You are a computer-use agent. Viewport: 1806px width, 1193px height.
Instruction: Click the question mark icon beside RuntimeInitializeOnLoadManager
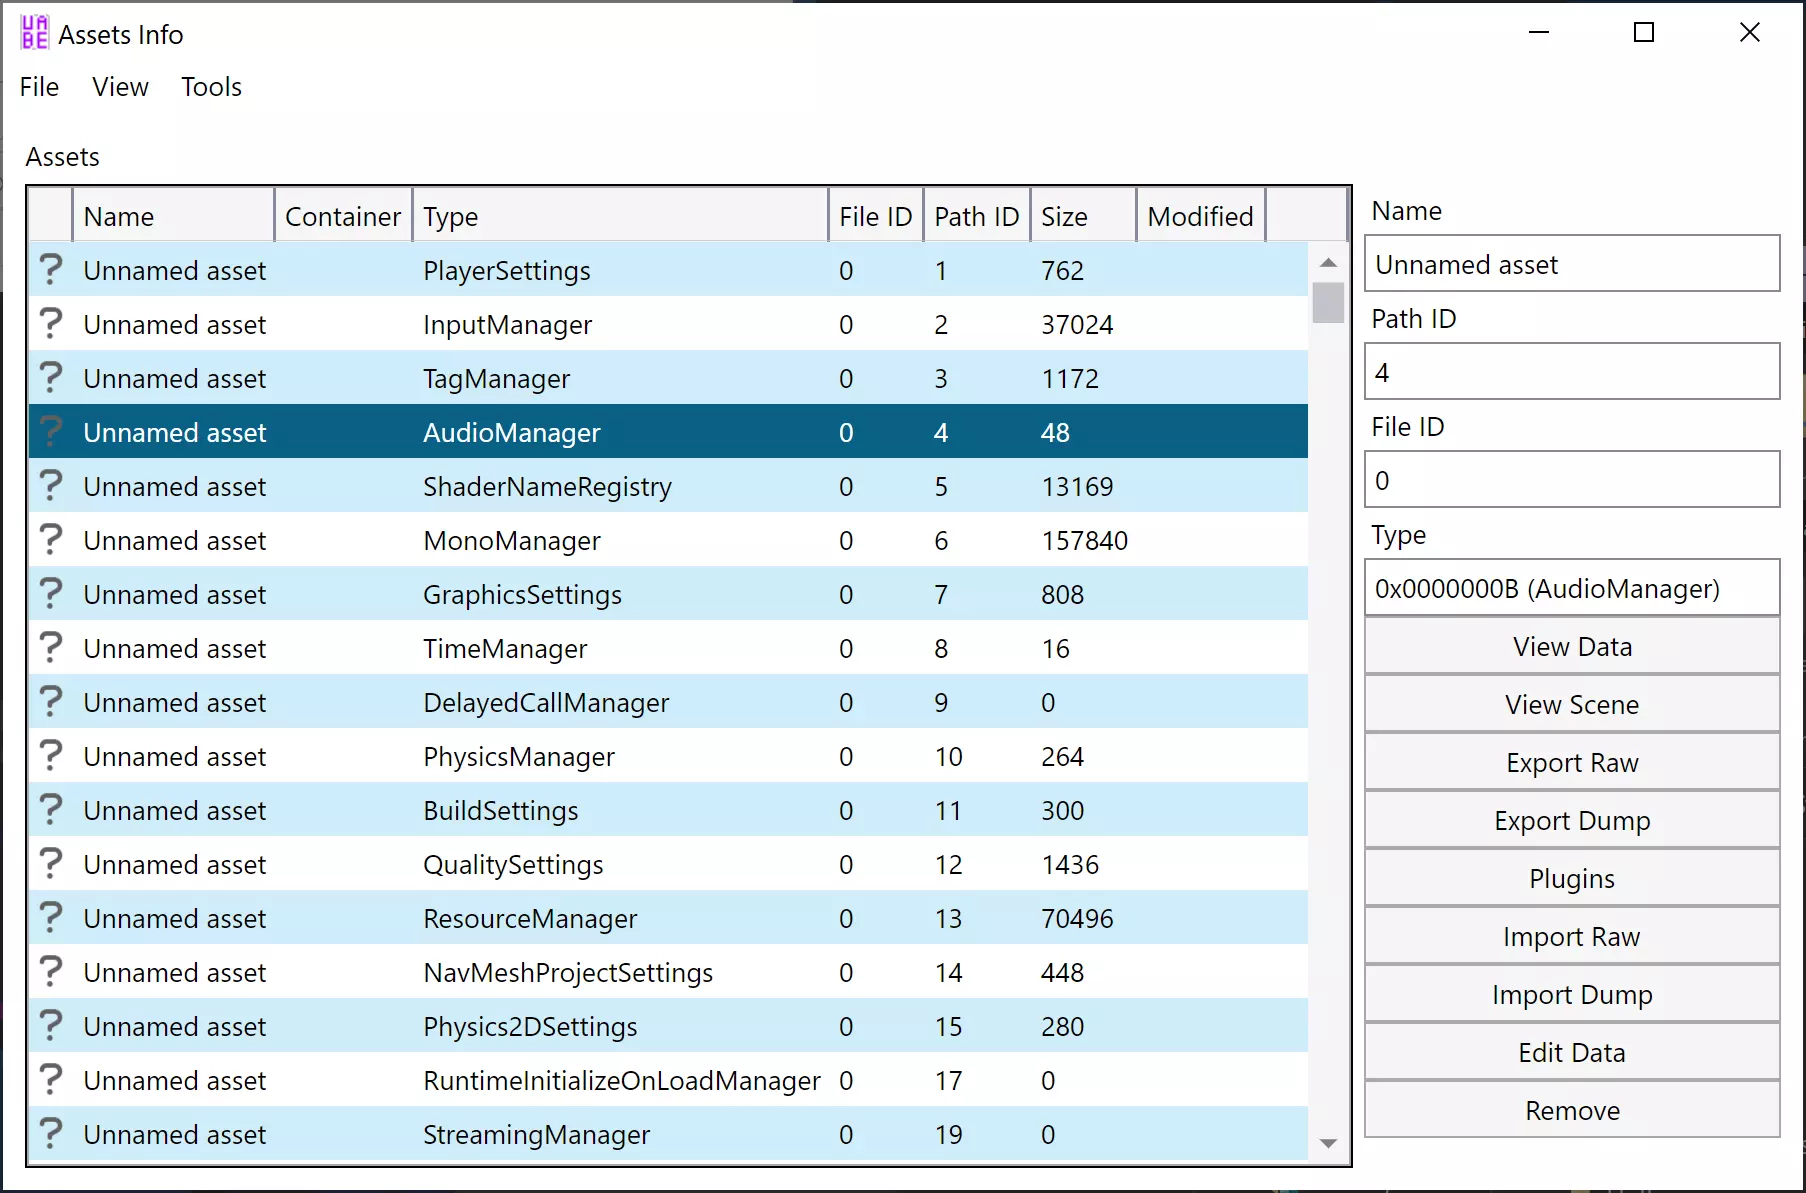(x=51, y=1080)
